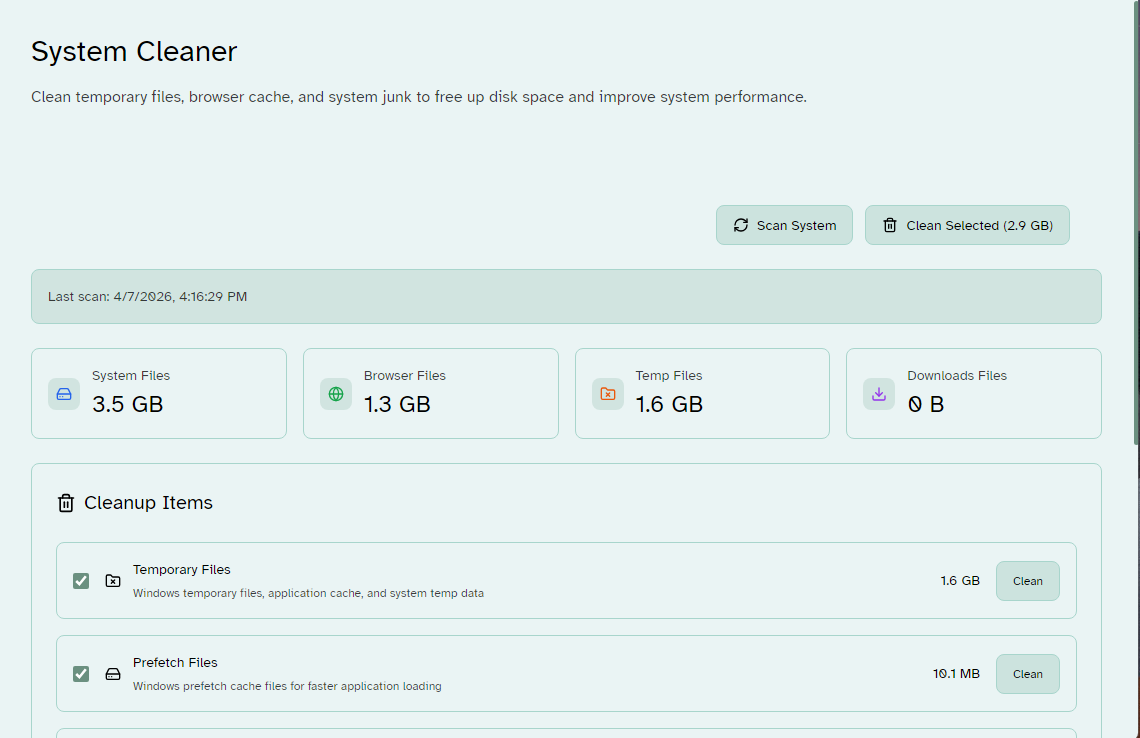Click the Temp Files card label
The image size is (1140, 738).
pyautogui.click(x=669, y=376)
